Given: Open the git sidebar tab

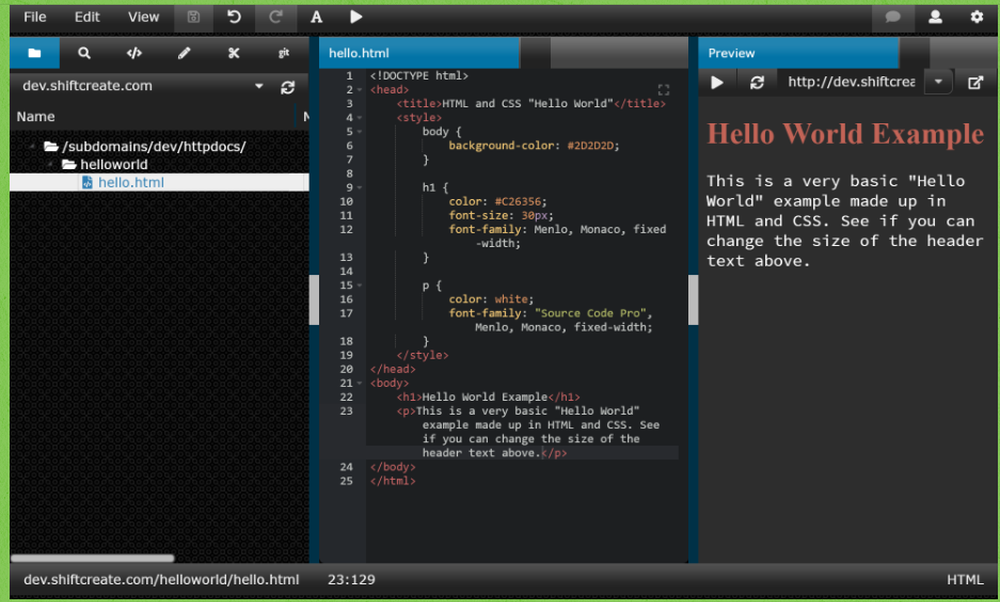Looking at the screenshot, I should tap(283, 53).
